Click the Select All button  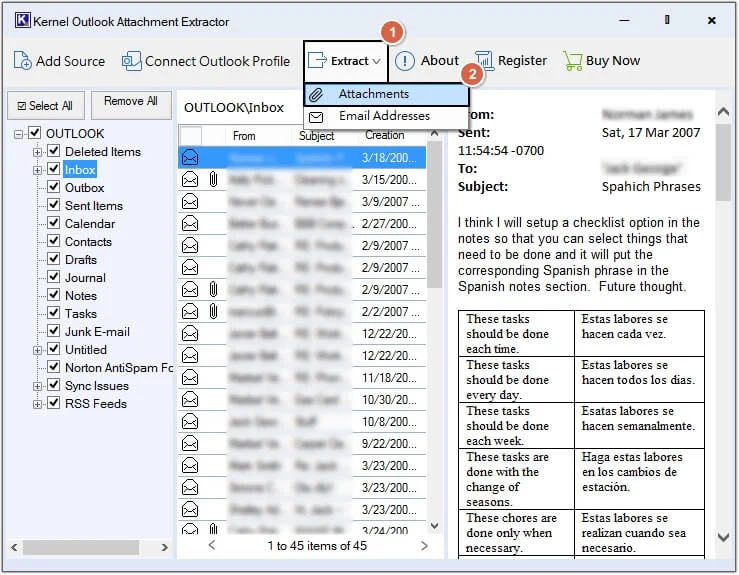(x=46, y=106)
